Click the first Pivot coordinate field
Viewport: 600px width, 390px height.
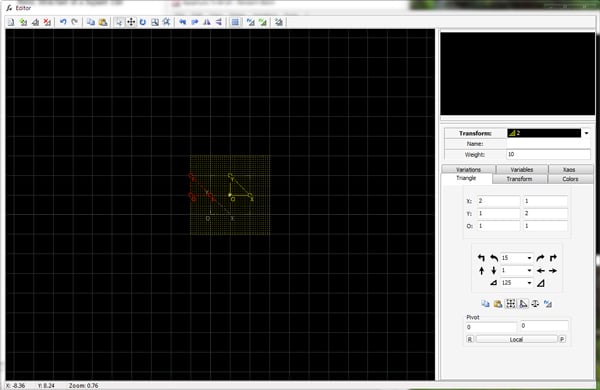491,327
